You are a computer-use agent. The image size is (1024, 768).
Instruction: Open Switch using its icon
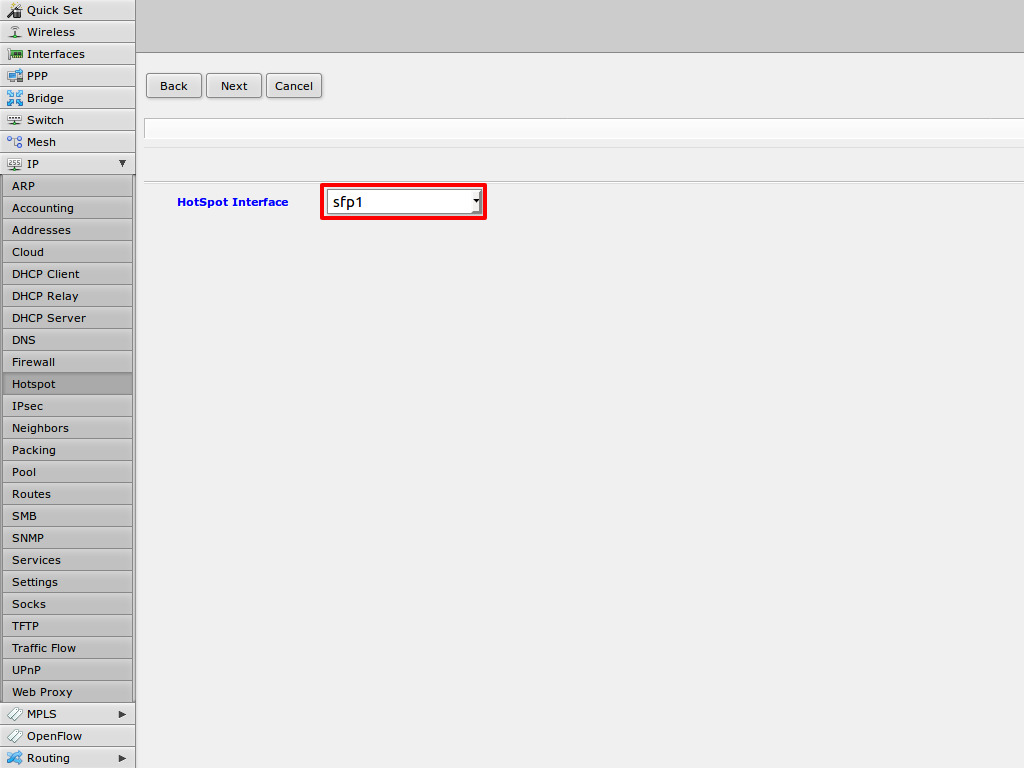tap(14, 120)
